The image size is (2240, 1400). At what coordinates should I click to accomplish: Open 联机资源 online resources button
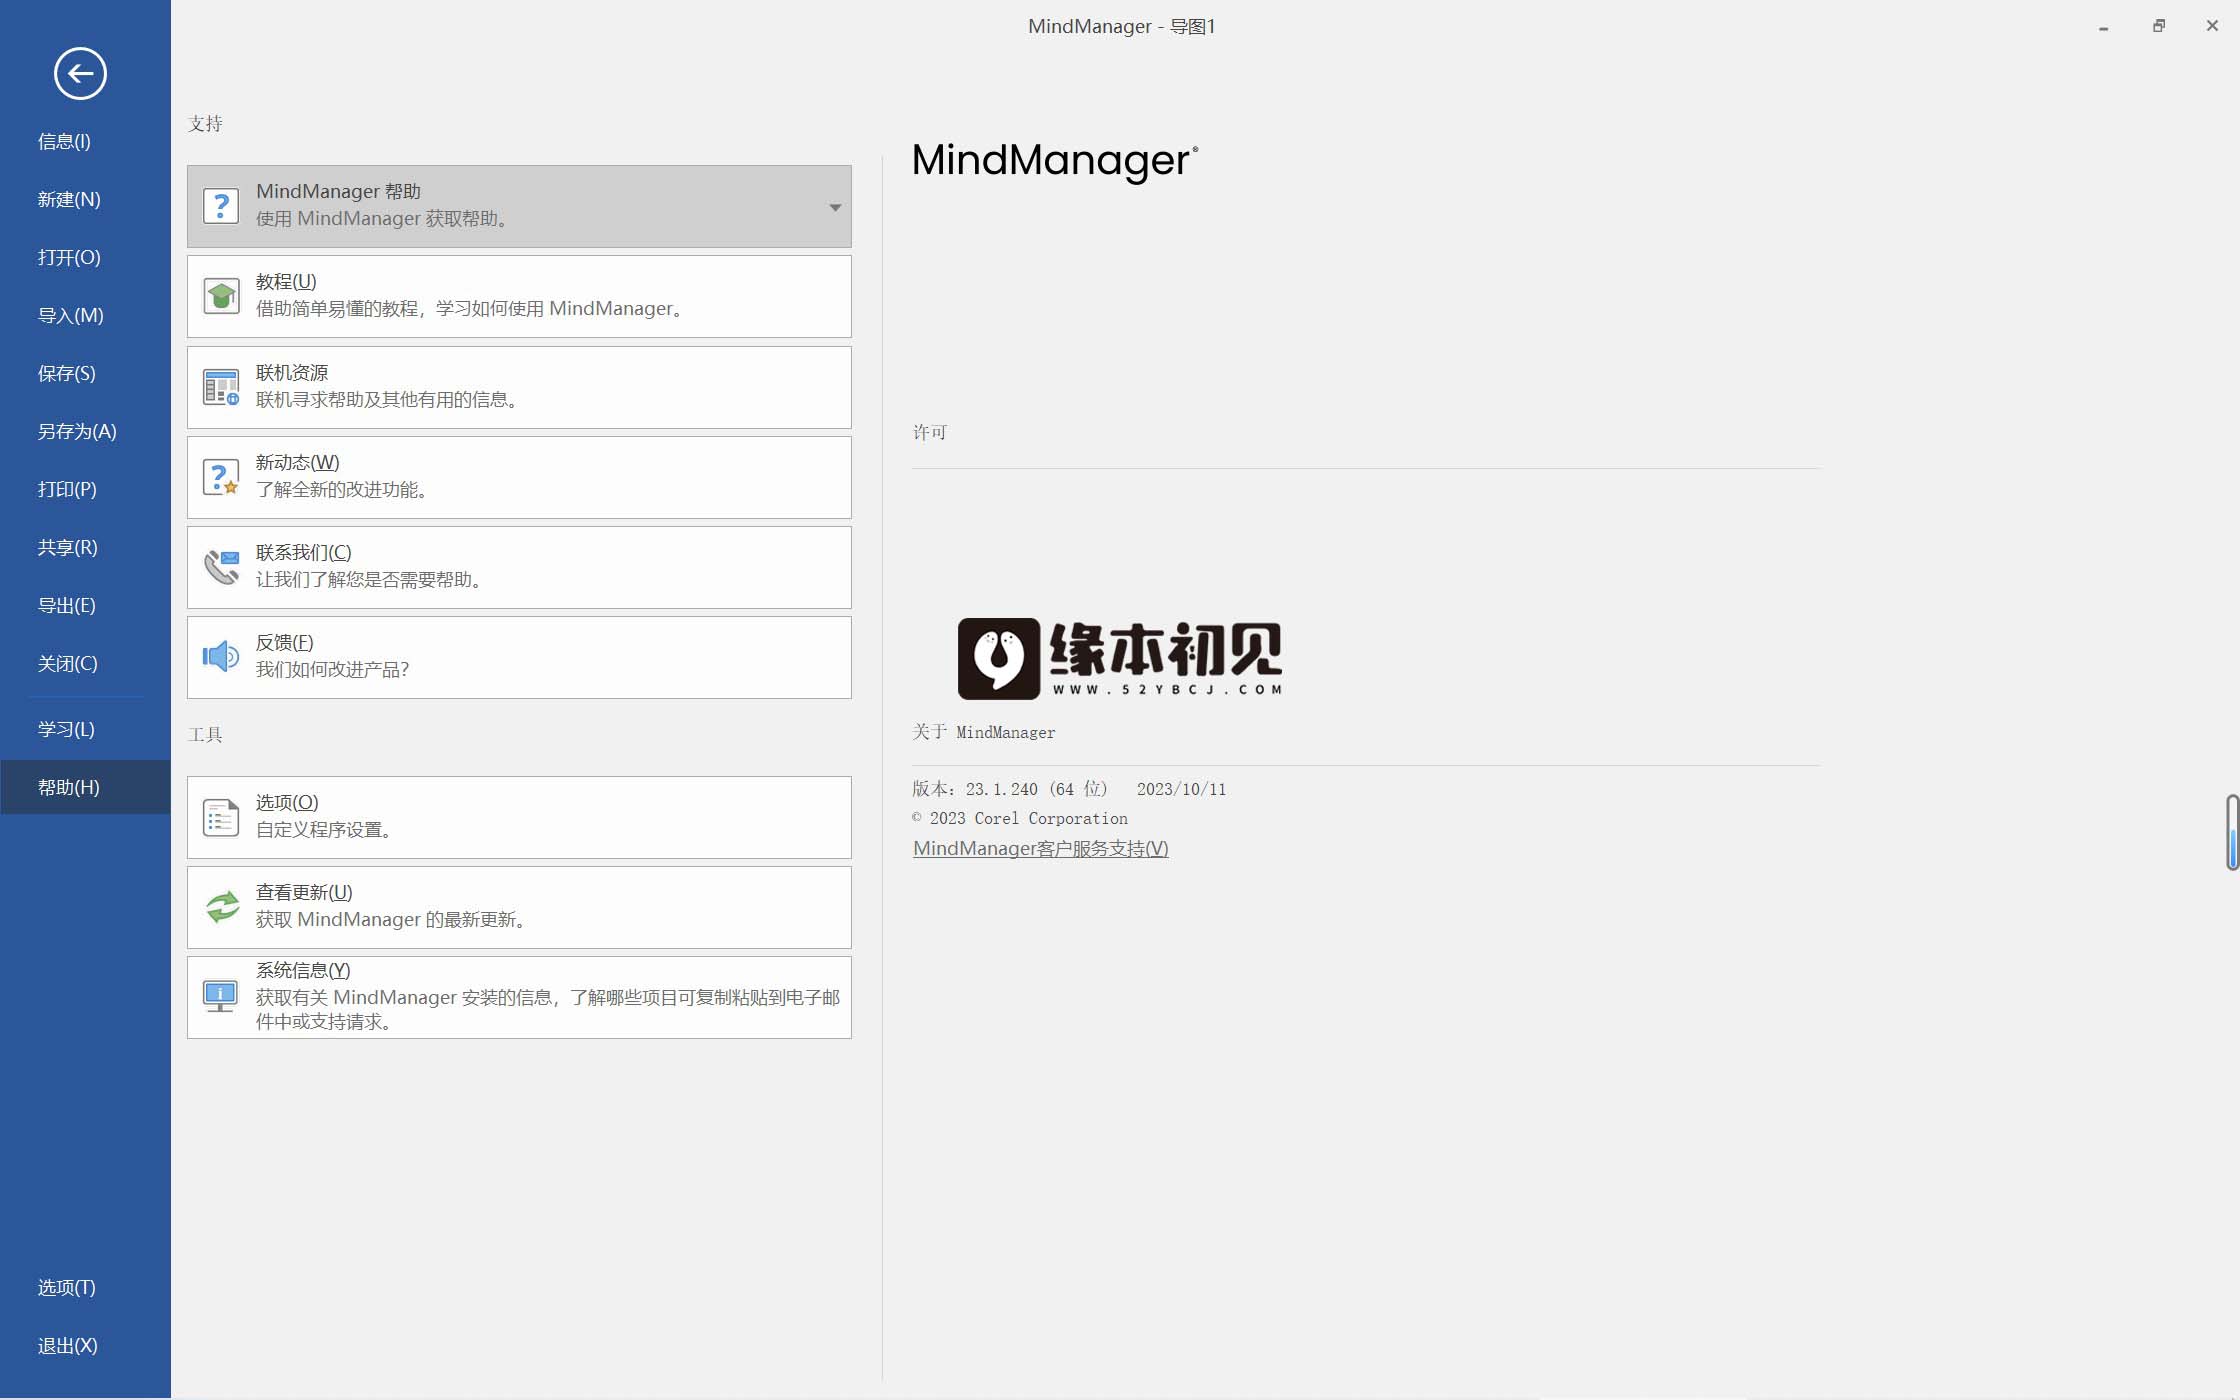point(519,387)
